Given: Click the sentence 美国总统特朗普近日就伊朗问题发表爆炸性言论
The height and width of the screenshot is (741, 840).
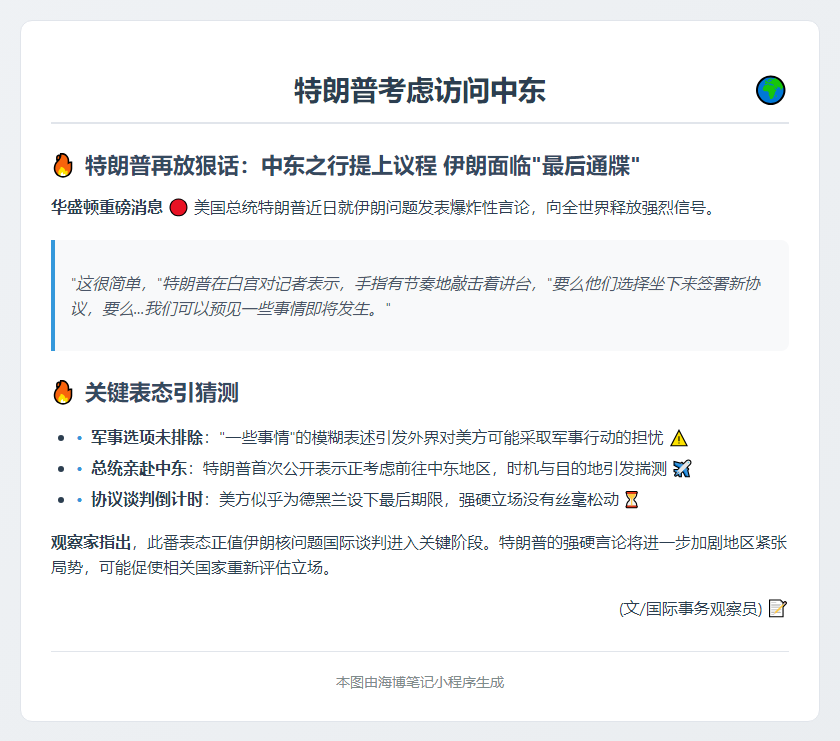Looking at the screenshot, I should coord(361,207).
